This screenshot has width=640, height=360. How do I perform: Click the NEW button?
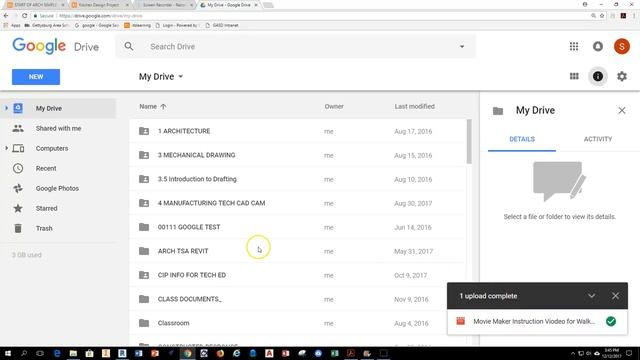tap(36, 77)
